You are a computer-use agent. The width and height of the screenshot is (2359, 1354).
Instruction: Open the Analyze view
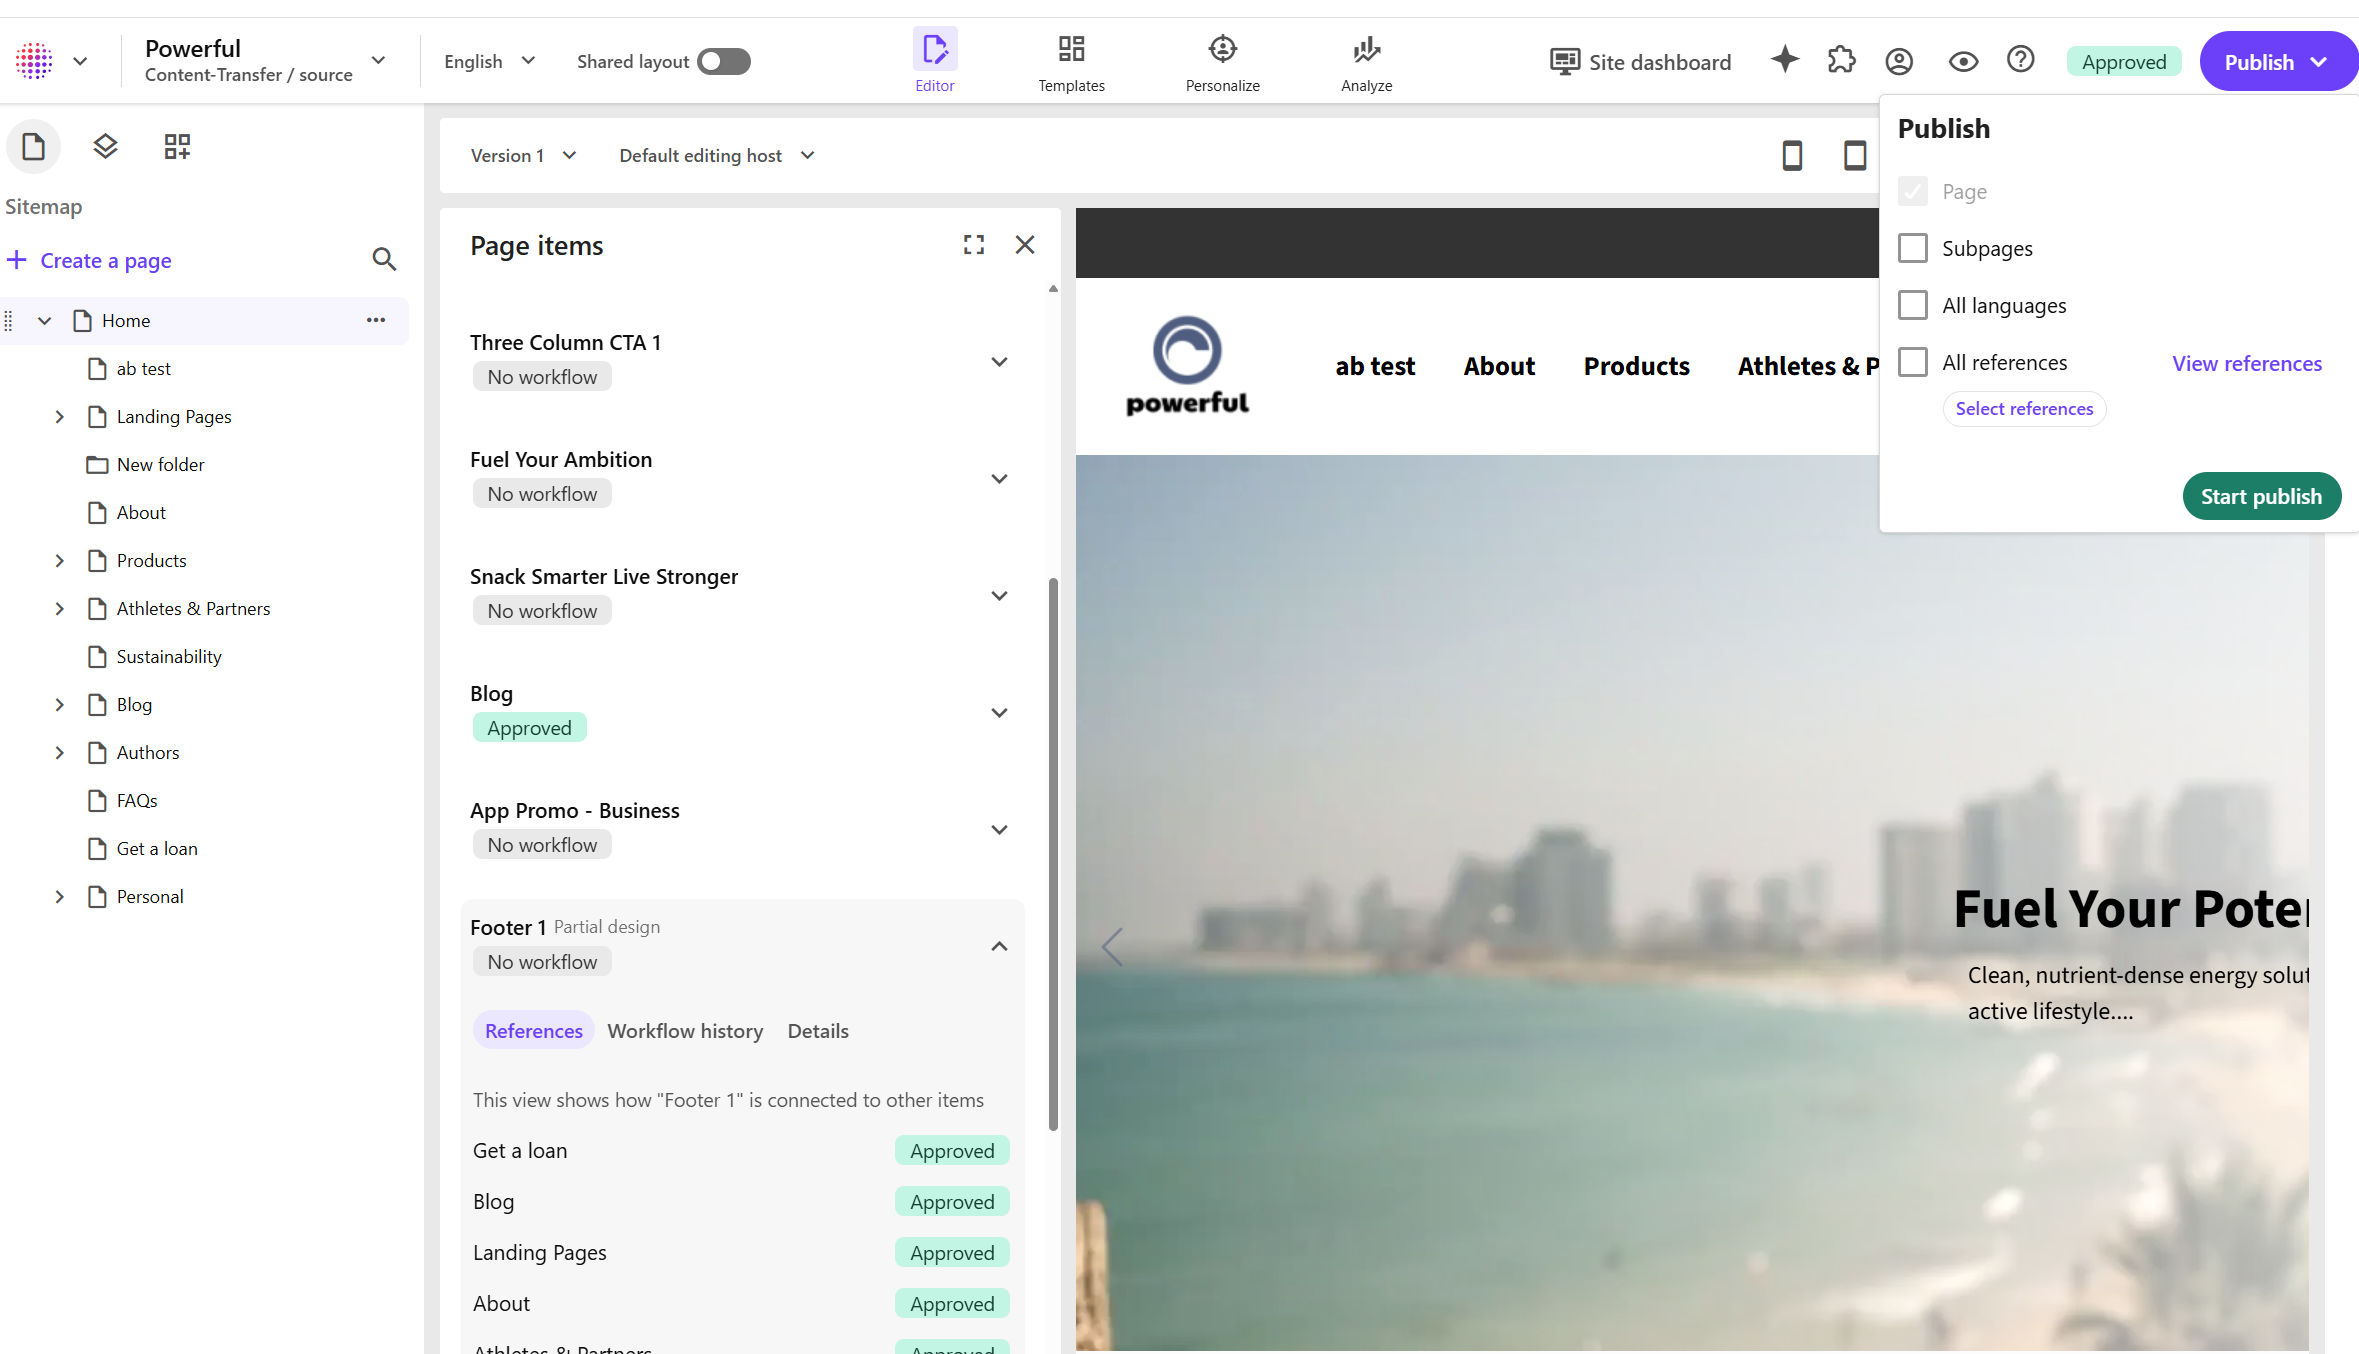coord(1365,60)
